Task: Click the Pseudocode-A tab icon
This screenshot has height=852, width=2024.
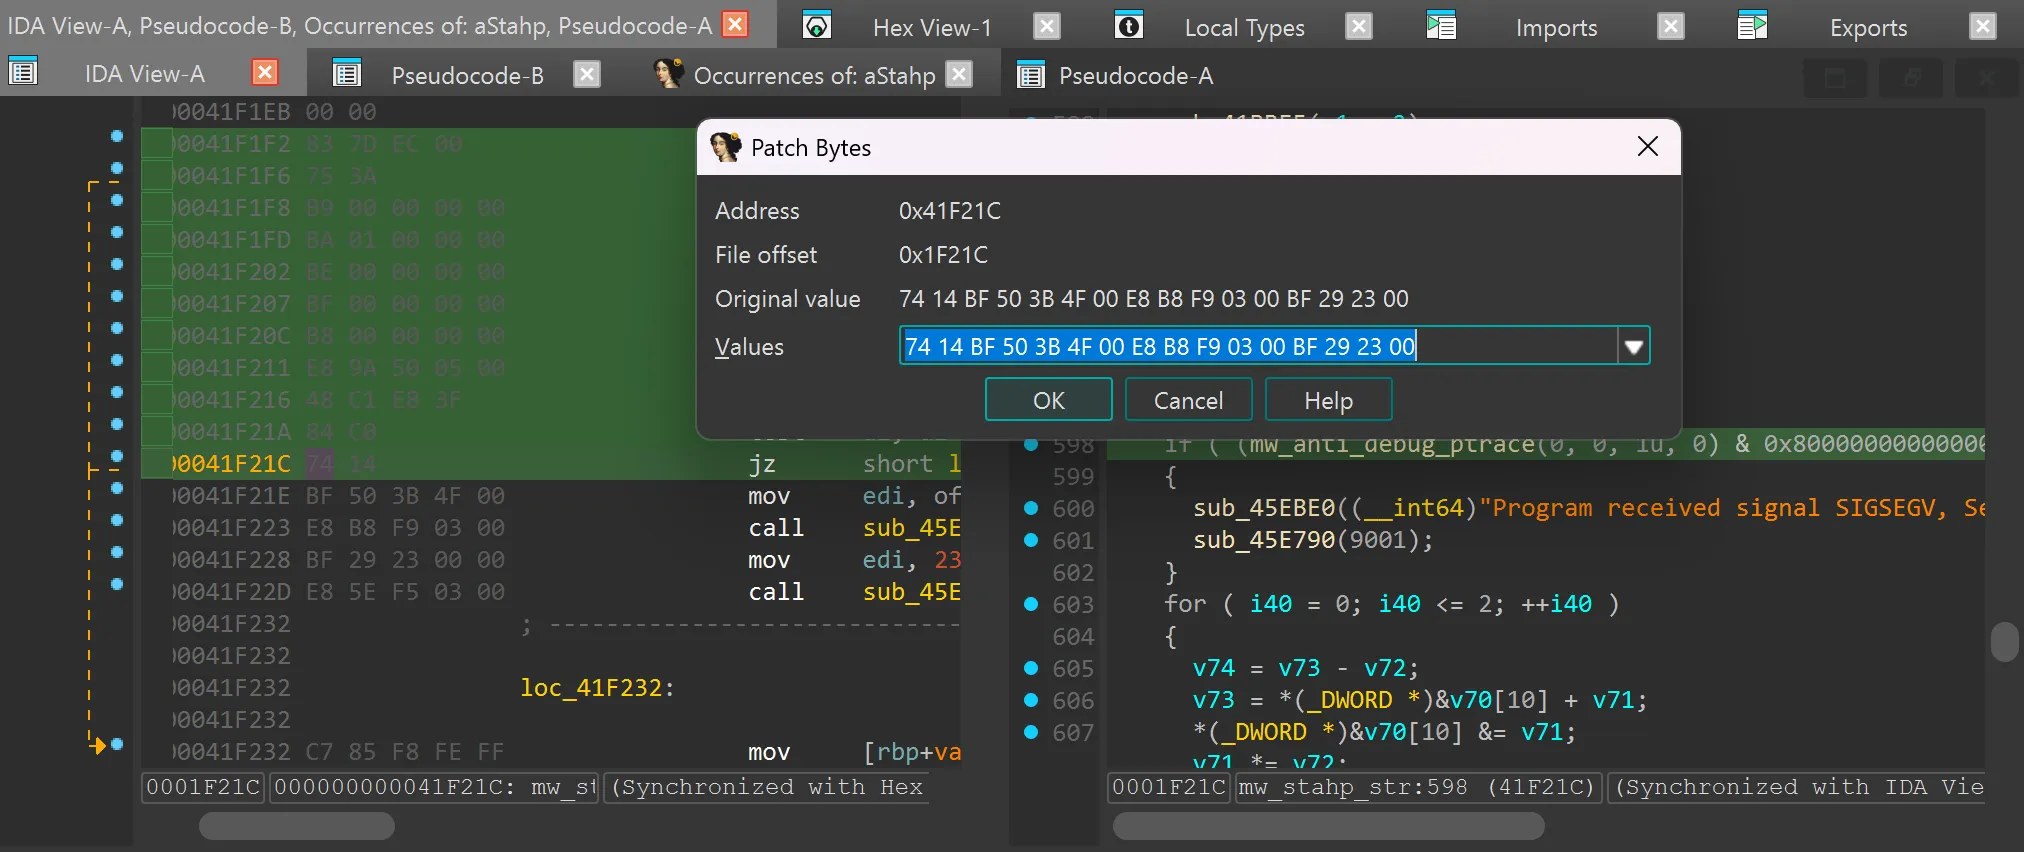Action: [x=1031, y=74]
